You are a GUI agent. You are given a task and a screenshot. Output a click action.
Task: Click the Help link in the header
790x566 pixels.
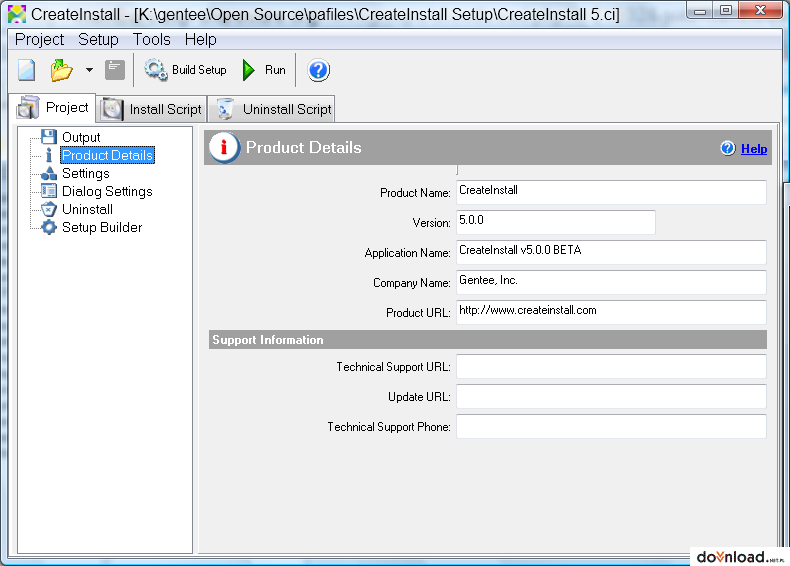tap(754, 149)
